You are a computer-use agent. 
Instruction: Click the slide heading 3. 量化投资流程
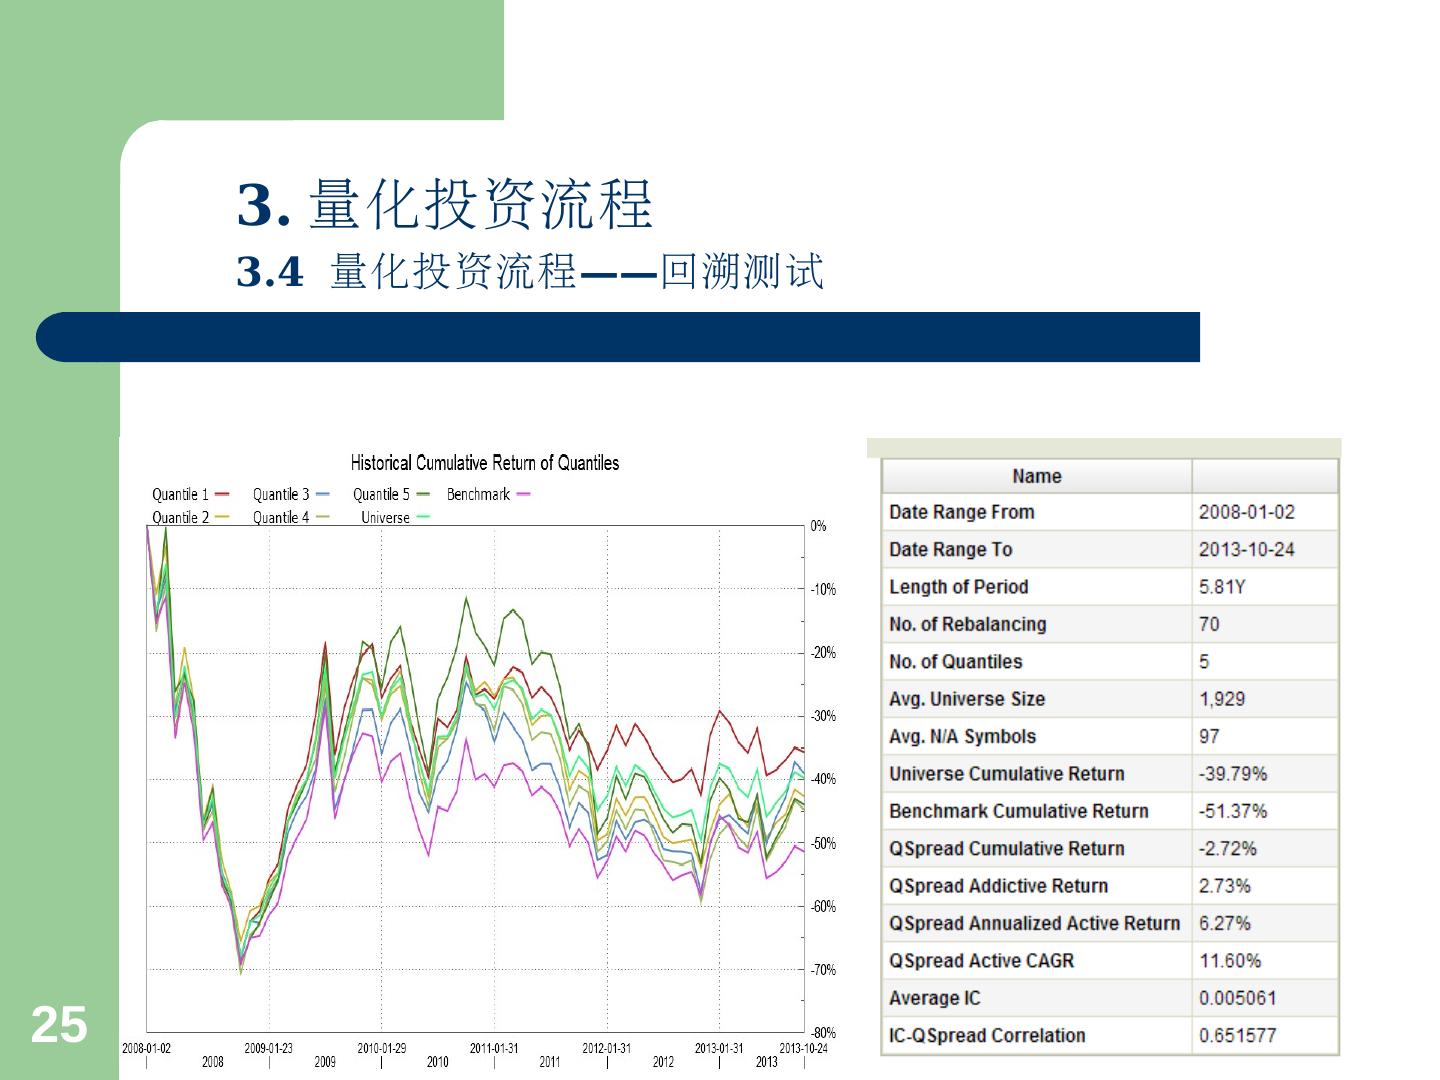tap(445, 204)
